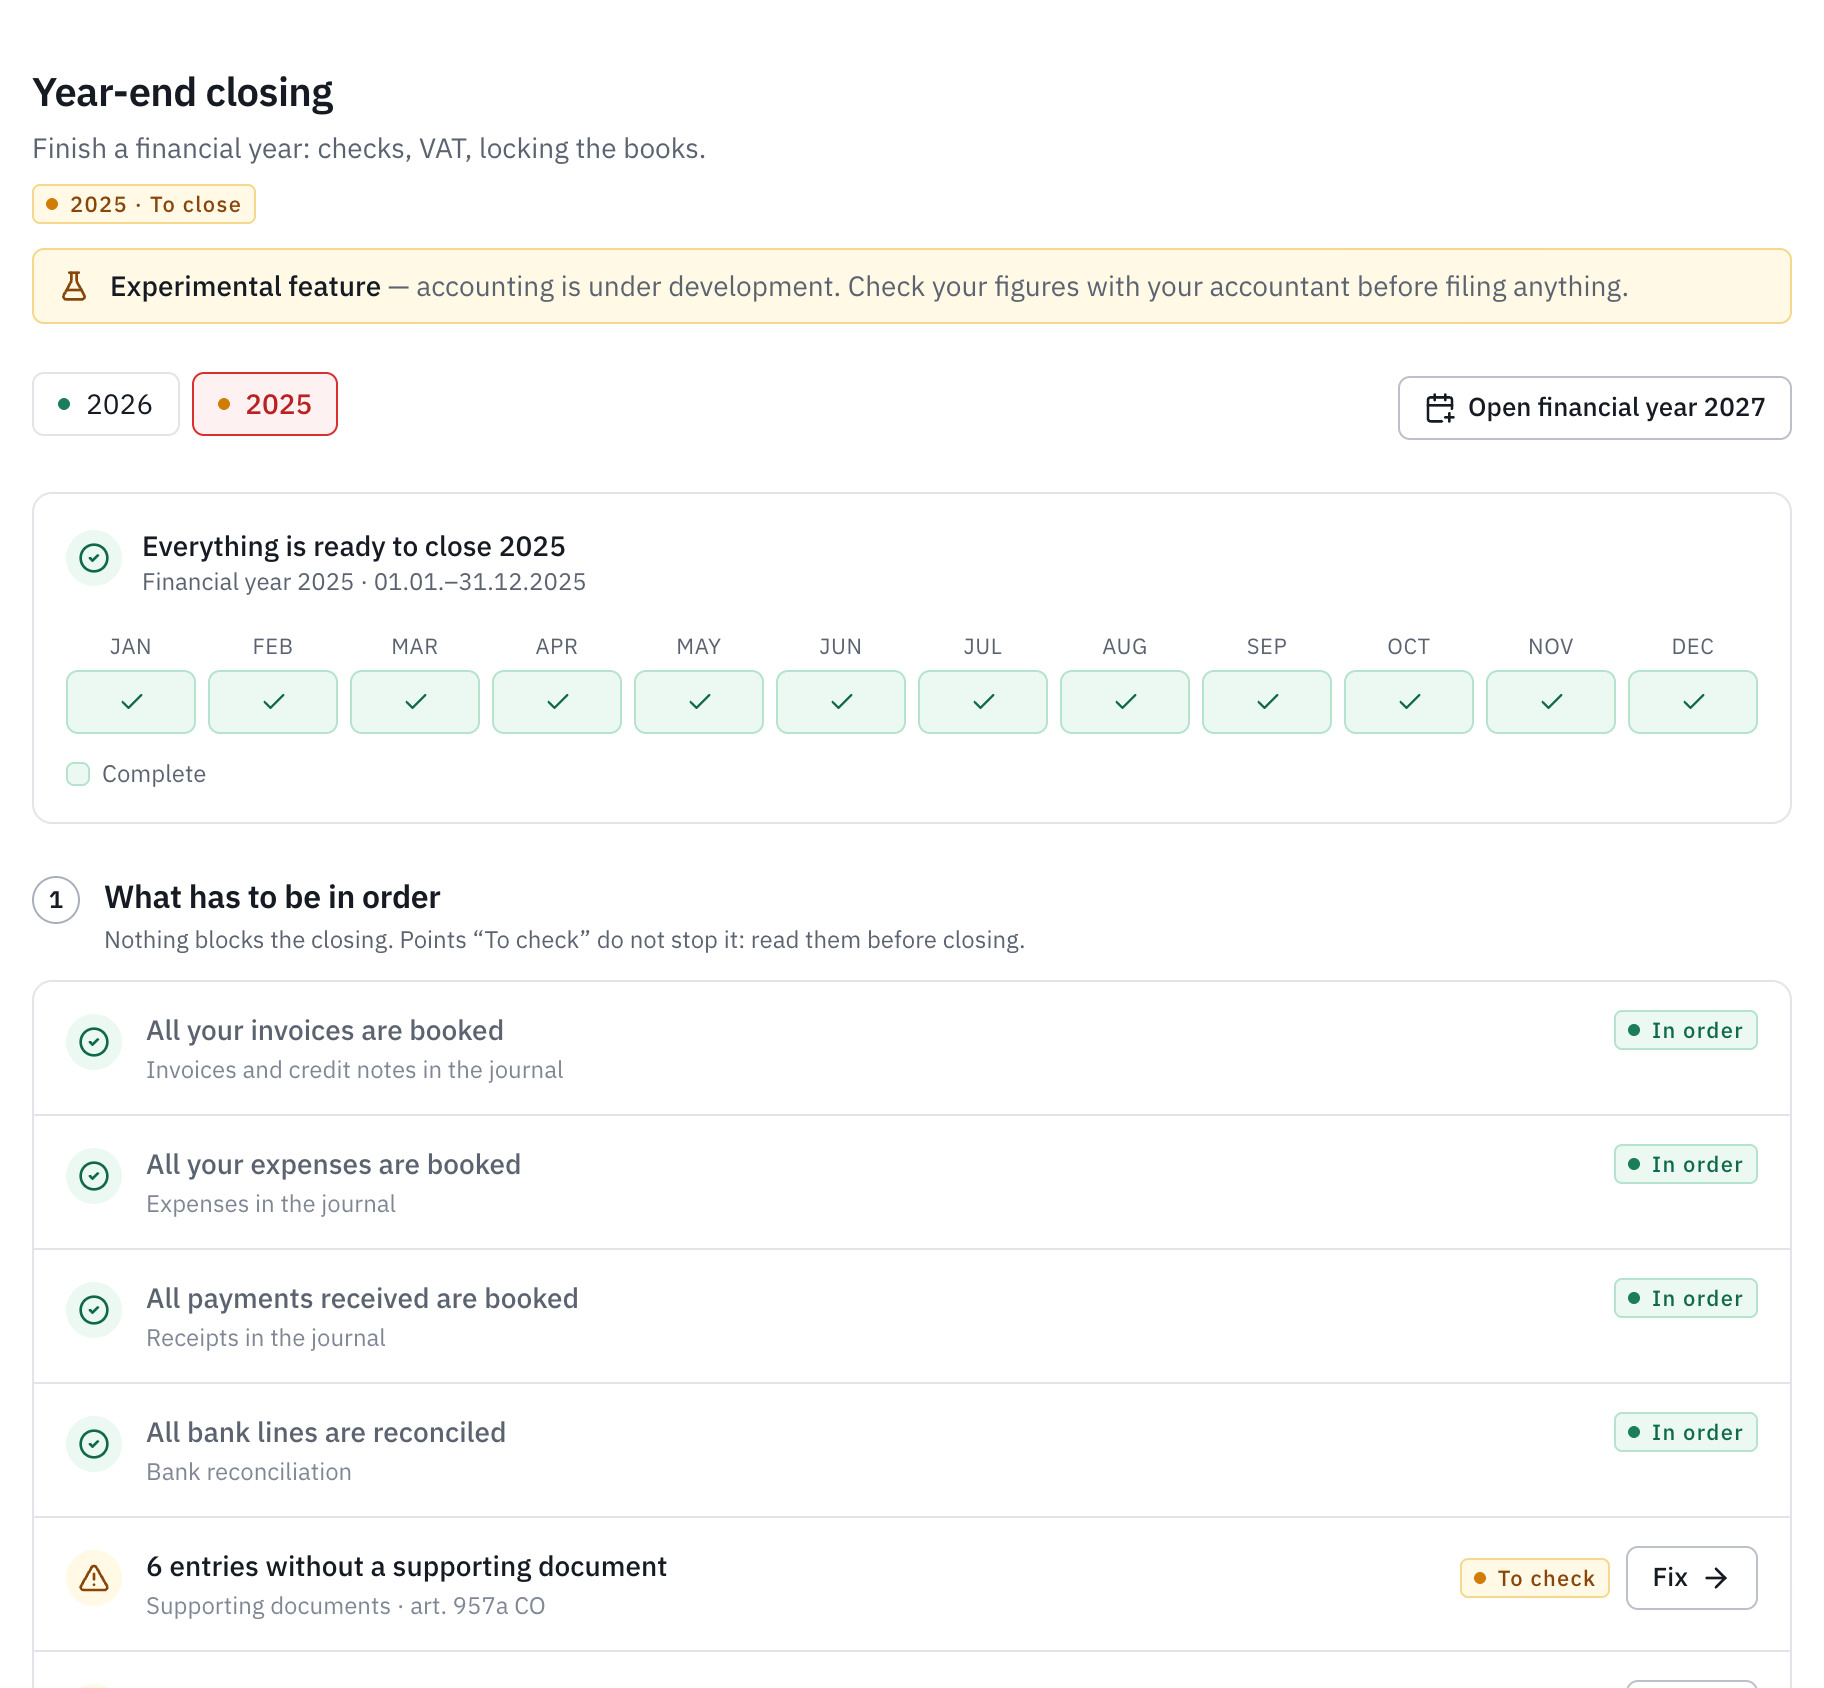Switch to the 2025 year tab

265,404
